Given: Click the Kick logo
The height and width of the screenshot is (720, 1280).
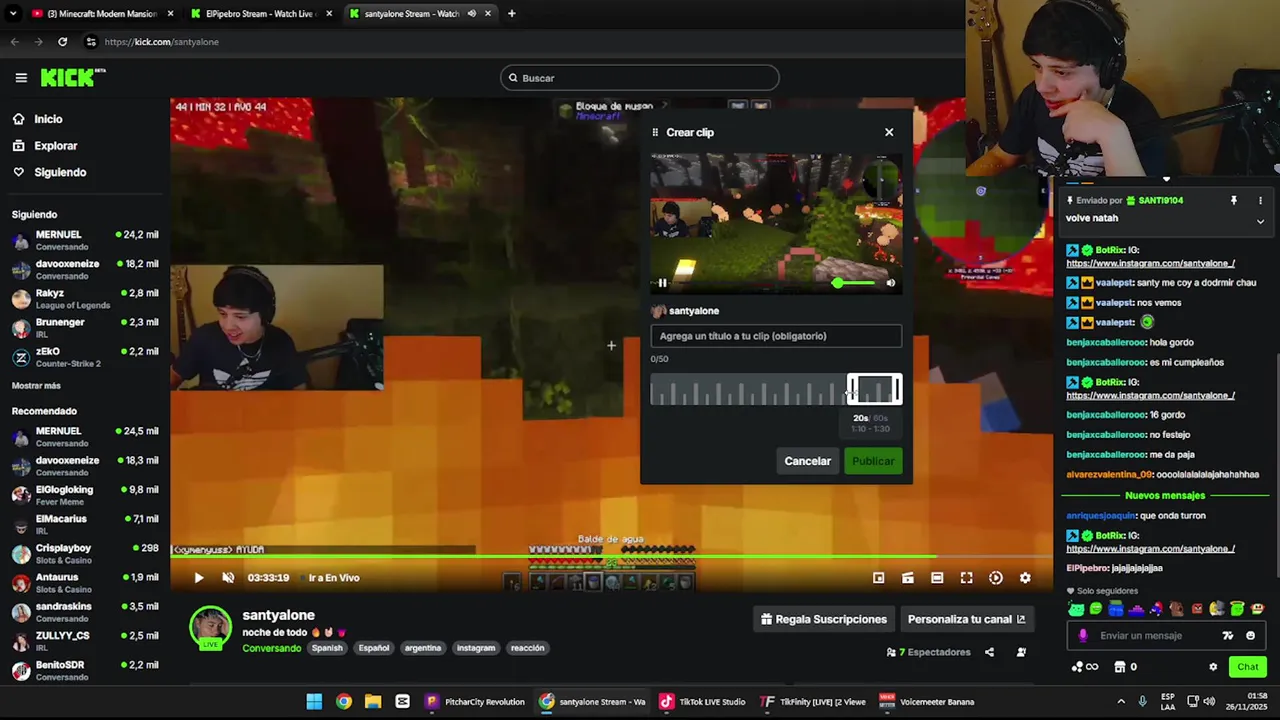Looking at the screenshot, I should (x=72, y=77).
